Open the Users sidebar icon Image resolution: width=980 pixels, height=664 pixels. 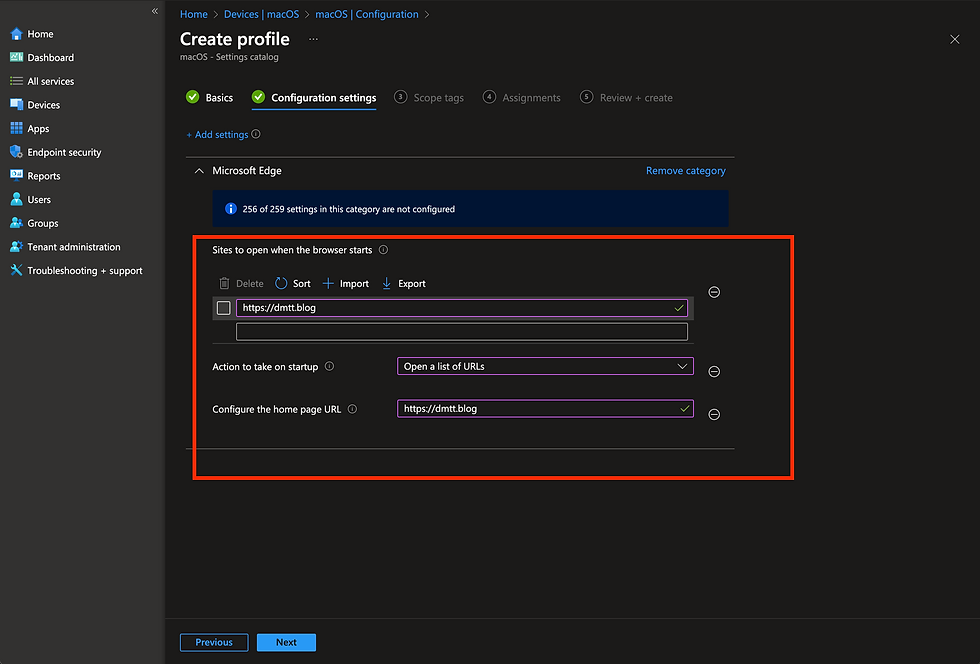click(16, 199)
